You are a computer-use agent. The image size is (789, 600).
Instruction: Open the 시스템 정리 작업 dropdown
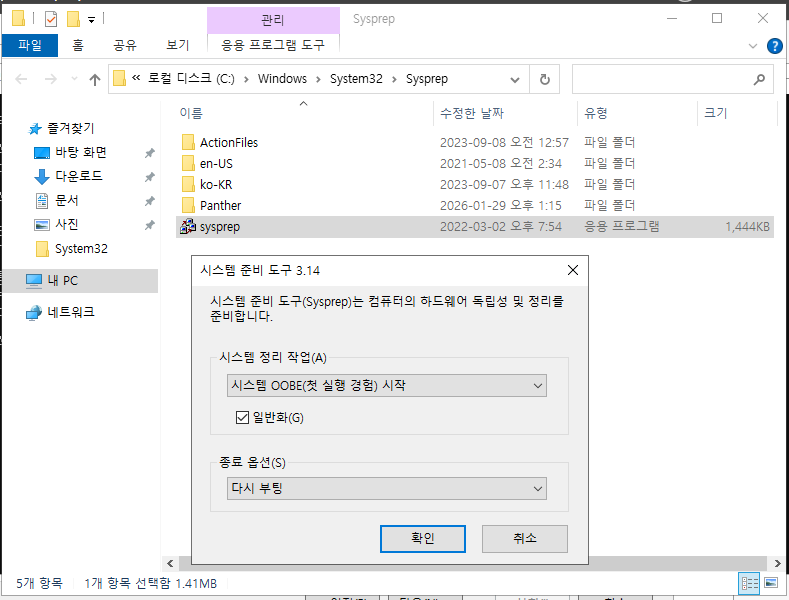tap(386, 386)
